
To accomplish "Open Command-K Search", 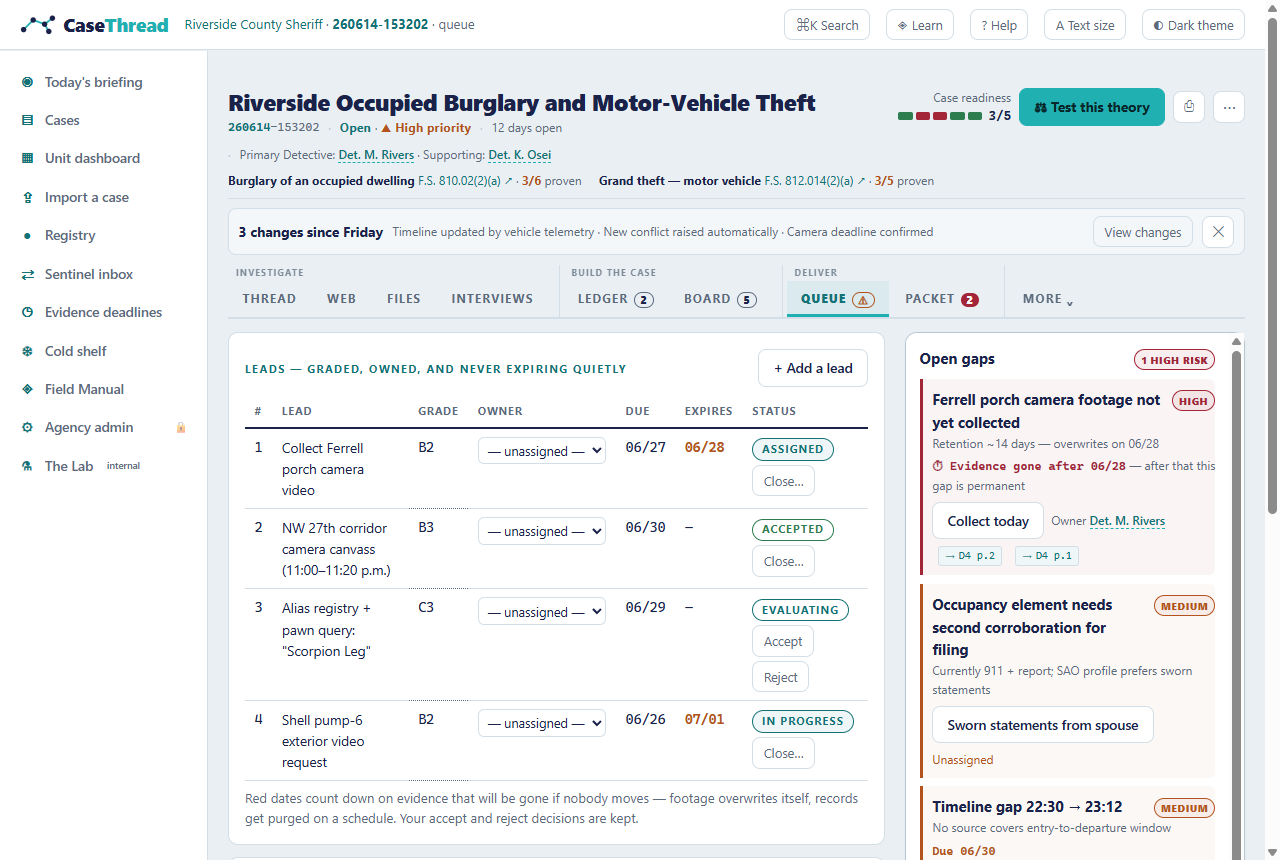I will click(827, 25).
